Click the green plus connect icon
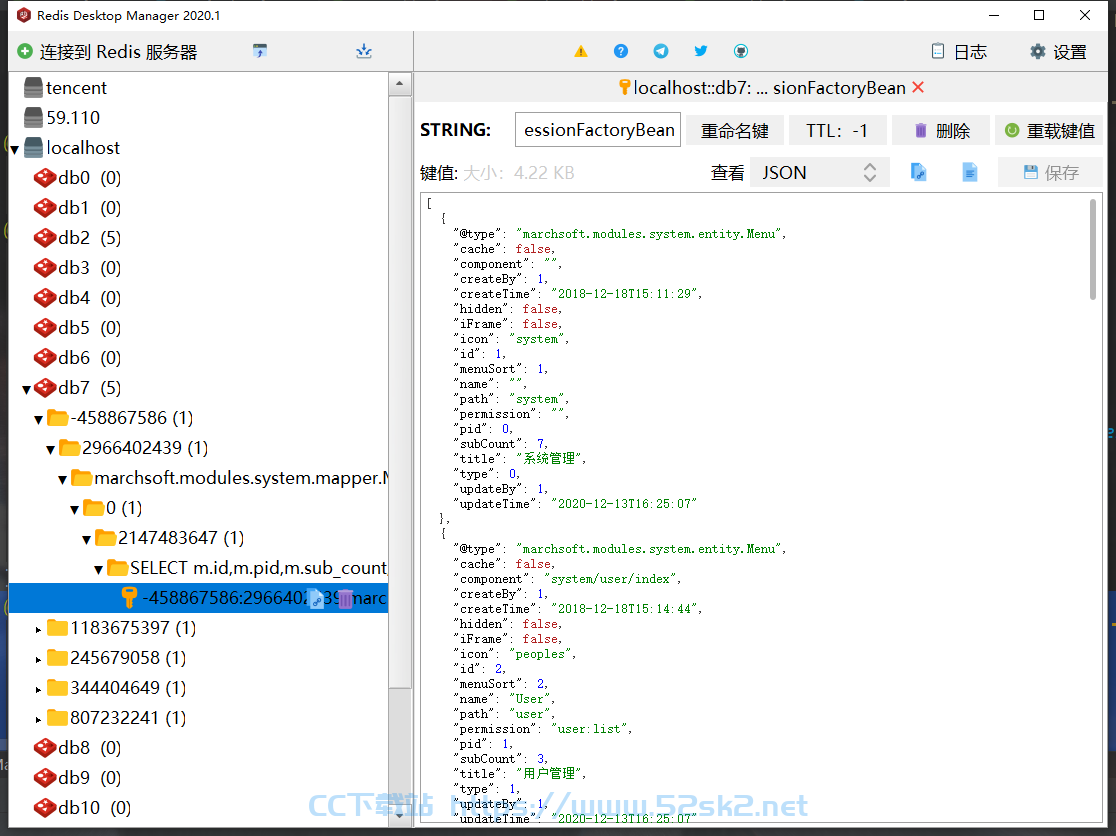Viewport: 1116px width, 836px height. coord(25,51)
